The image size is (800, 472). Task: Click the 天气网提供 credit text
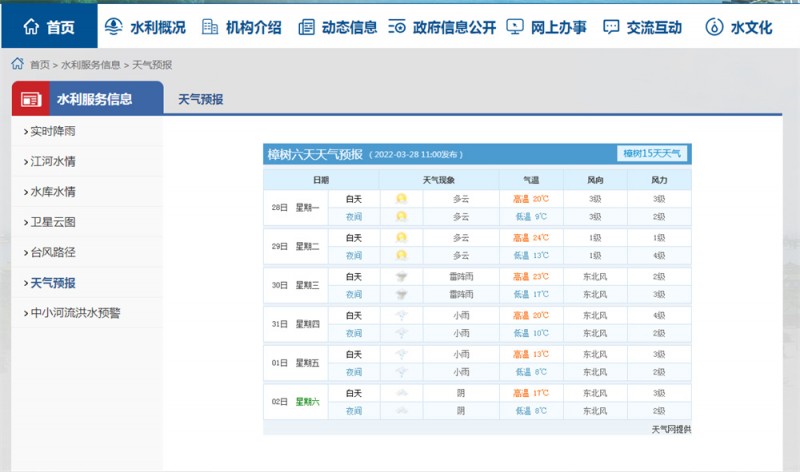point(671,430)
